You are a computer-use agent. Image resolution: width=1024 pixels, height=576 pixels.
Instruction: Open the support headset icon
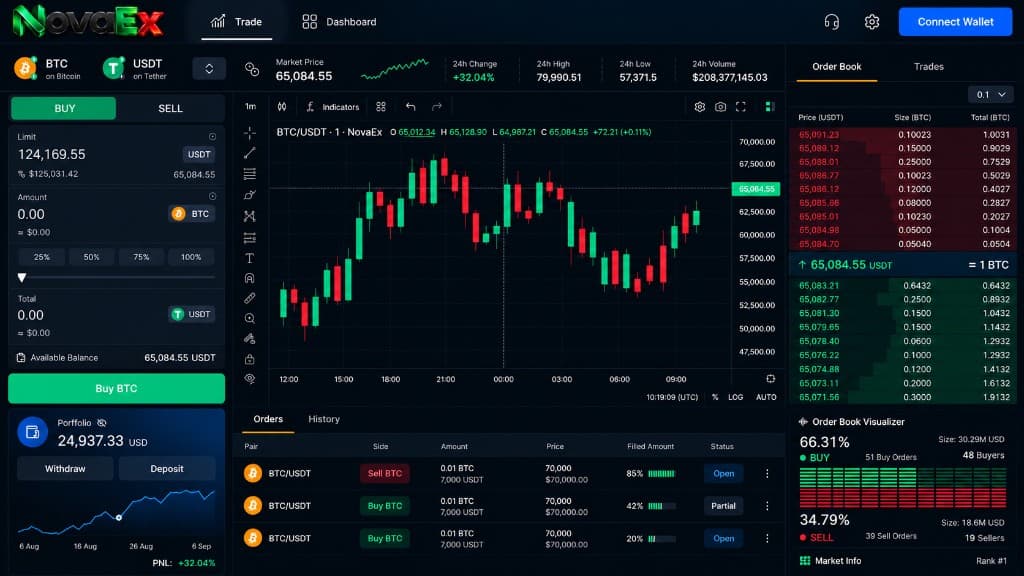[x=831, y=22]
